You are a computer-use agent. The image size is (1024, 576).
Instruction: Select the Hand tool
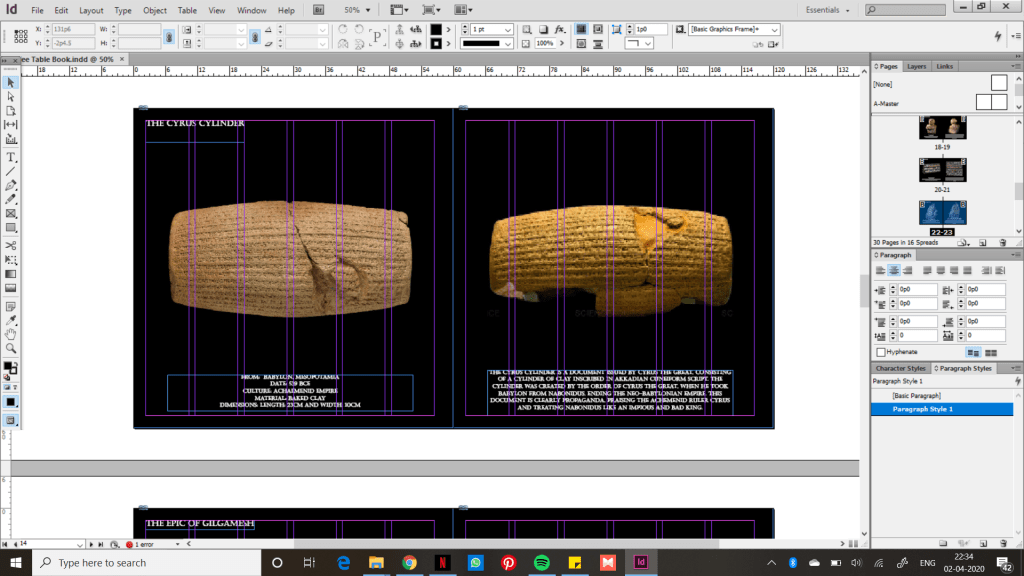click(x=11, y=333)
